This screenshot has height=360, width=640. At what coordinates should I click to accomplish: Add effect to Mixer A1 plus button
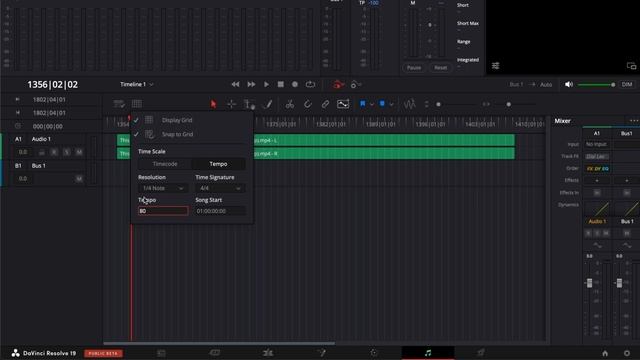597,180
